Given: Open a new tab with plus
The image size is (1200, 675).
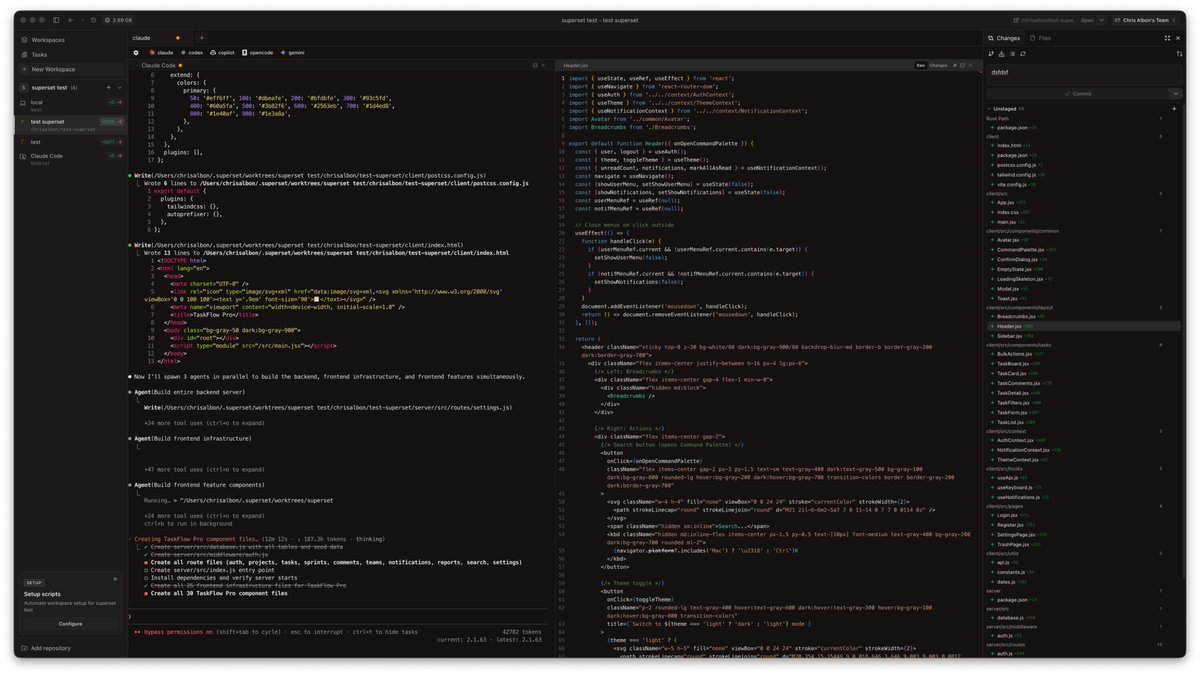Looking at the screenshot, I should pos(201,38).
